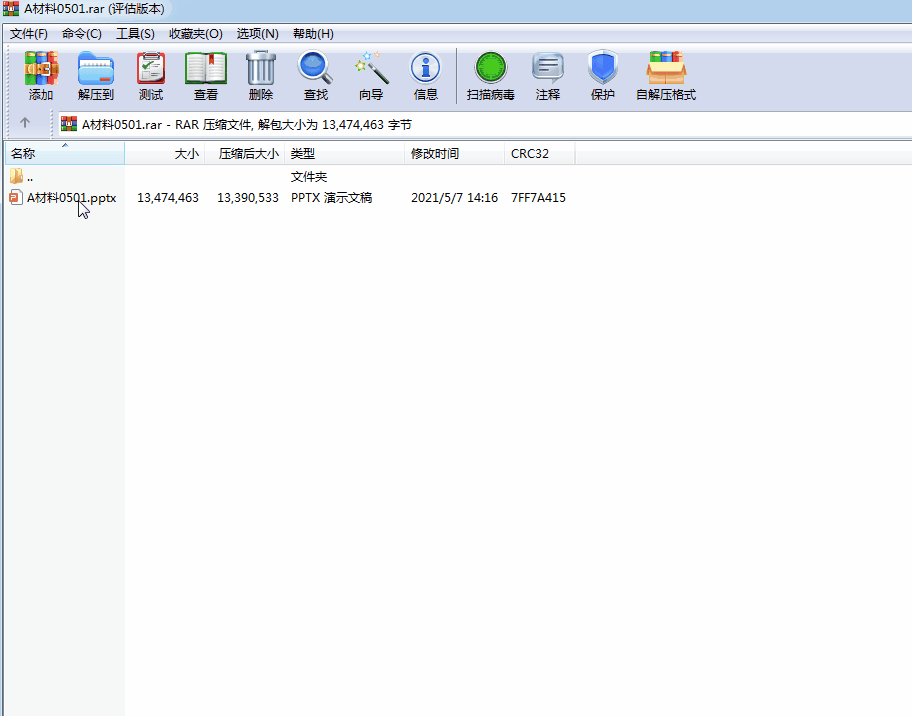Click CRC32 value 7FF7A415
The width and height of the screenshot is (912, 716).
(538, 198)
